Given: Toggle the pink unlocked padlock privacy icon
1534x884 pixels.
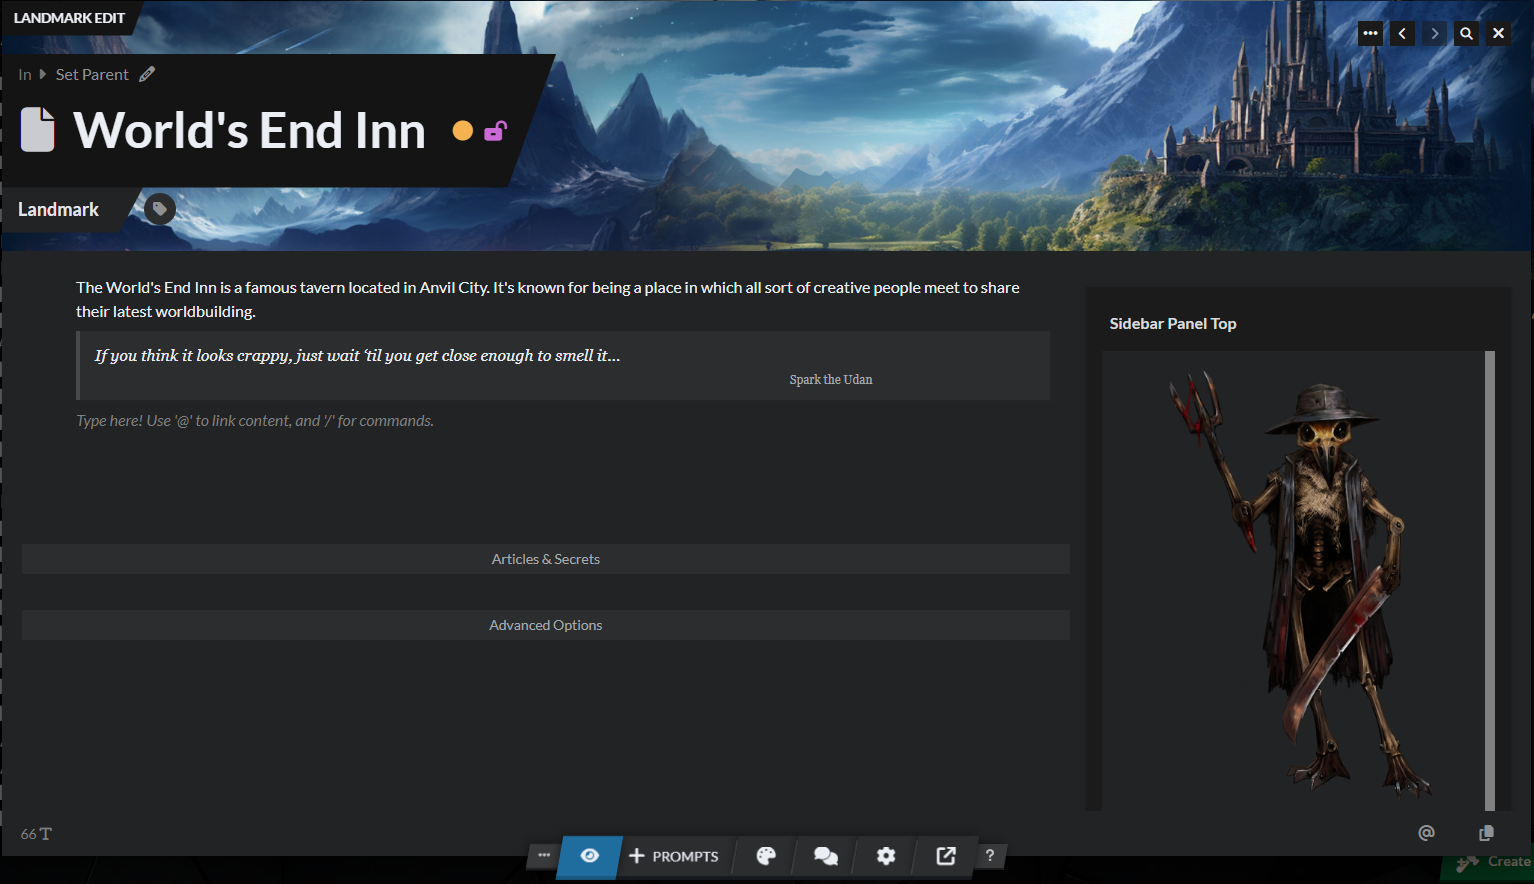Looking at the screenshot, I should (495, 131).
